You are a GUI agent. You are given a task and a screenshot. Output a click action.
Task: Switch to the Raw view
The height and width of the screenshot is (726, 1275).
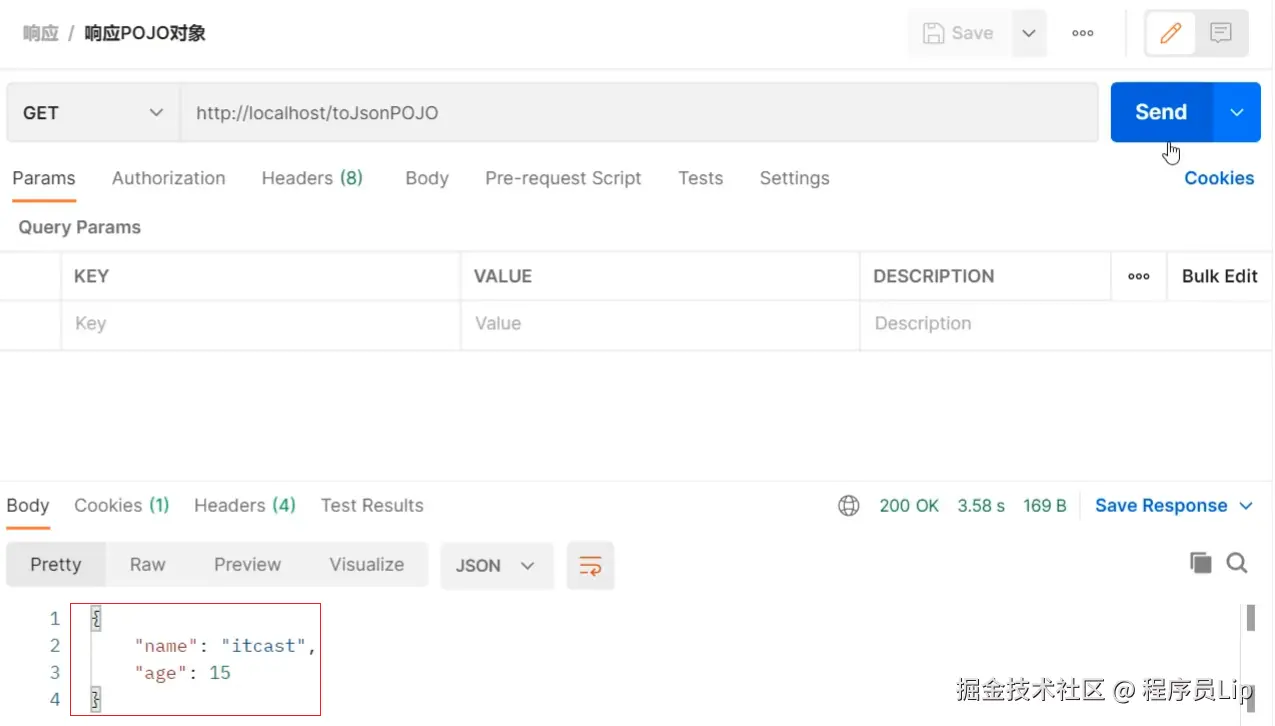147,565
